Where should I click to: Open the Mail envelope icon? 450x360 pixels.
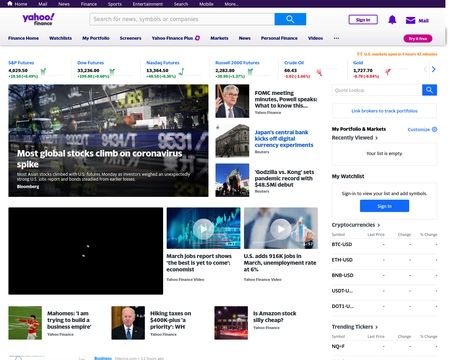click(x=410, y=20)
